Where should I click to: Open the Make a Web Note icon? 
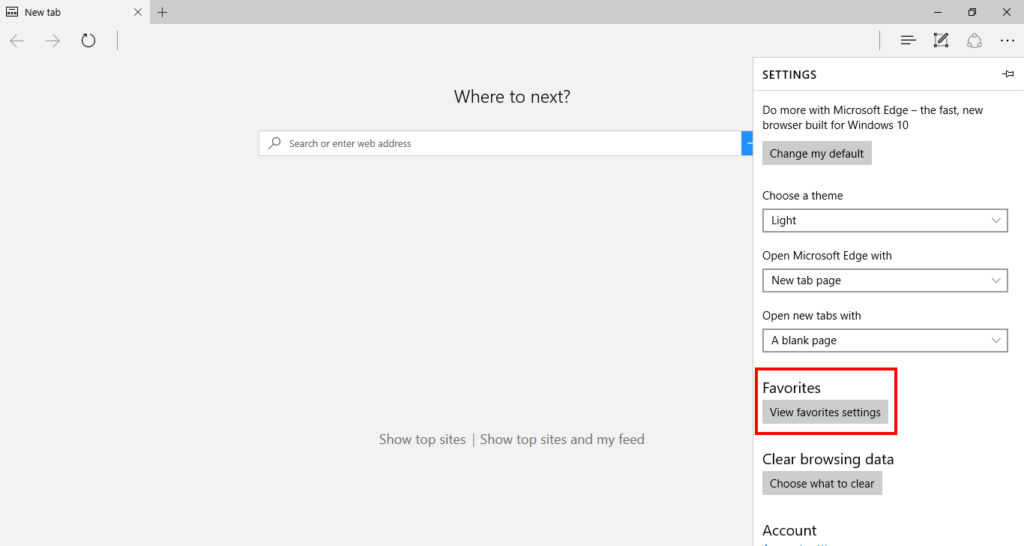coord(941,41)
